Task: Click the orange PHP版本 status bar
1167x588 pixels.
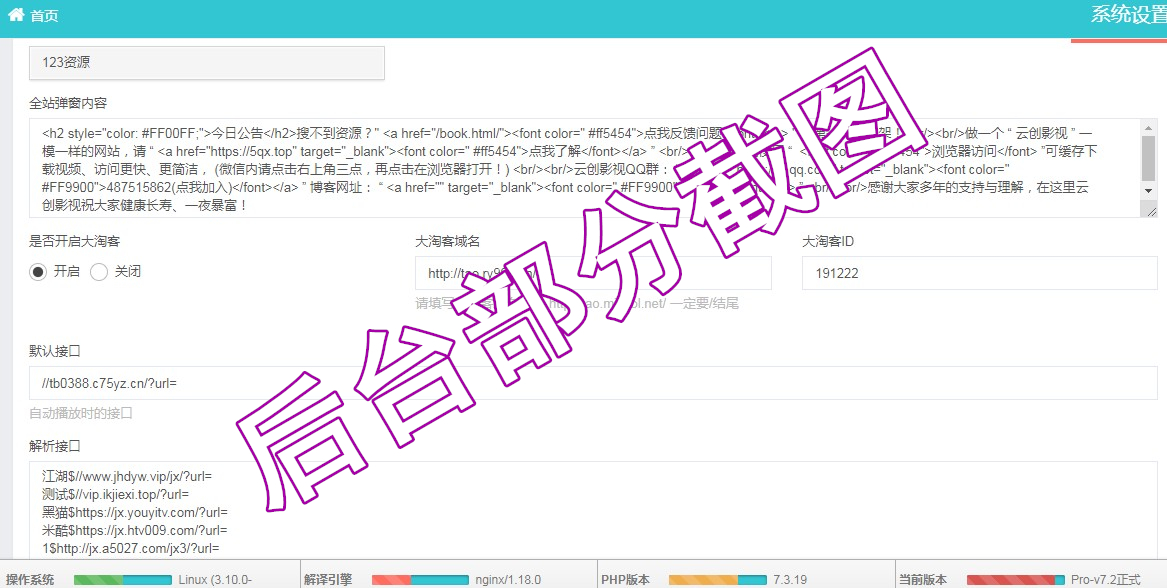Action: coord(716,580)
